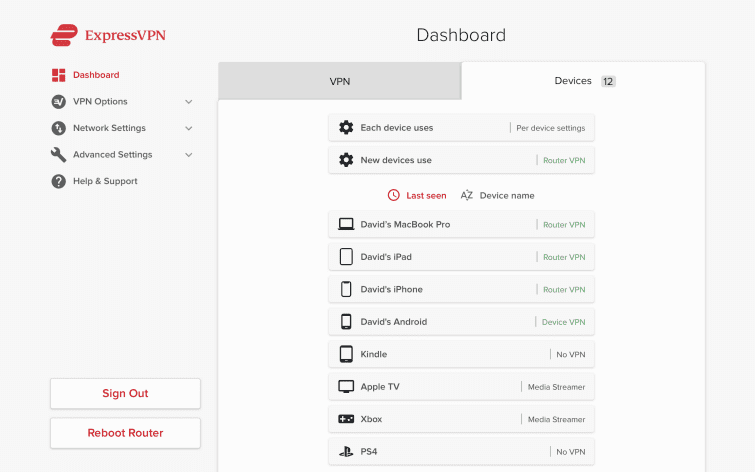Click the Dashboard grid icon in sidebar
The image size is (755, 472).
click(x=58, y=75)
